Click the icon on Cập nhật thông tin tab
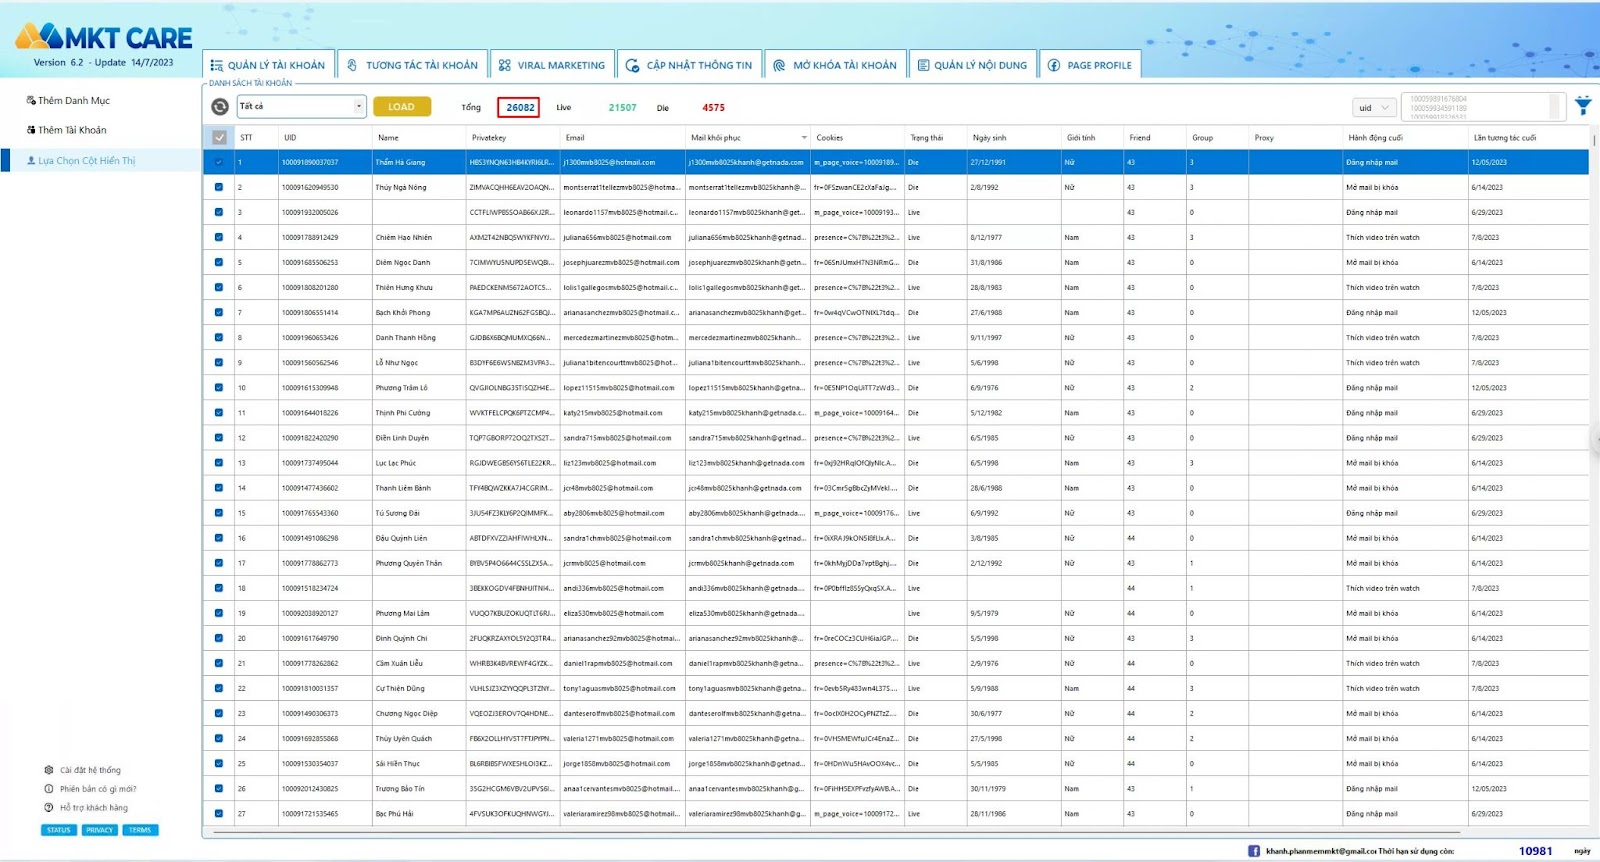Screen dimensions: 1600x862 633,65
